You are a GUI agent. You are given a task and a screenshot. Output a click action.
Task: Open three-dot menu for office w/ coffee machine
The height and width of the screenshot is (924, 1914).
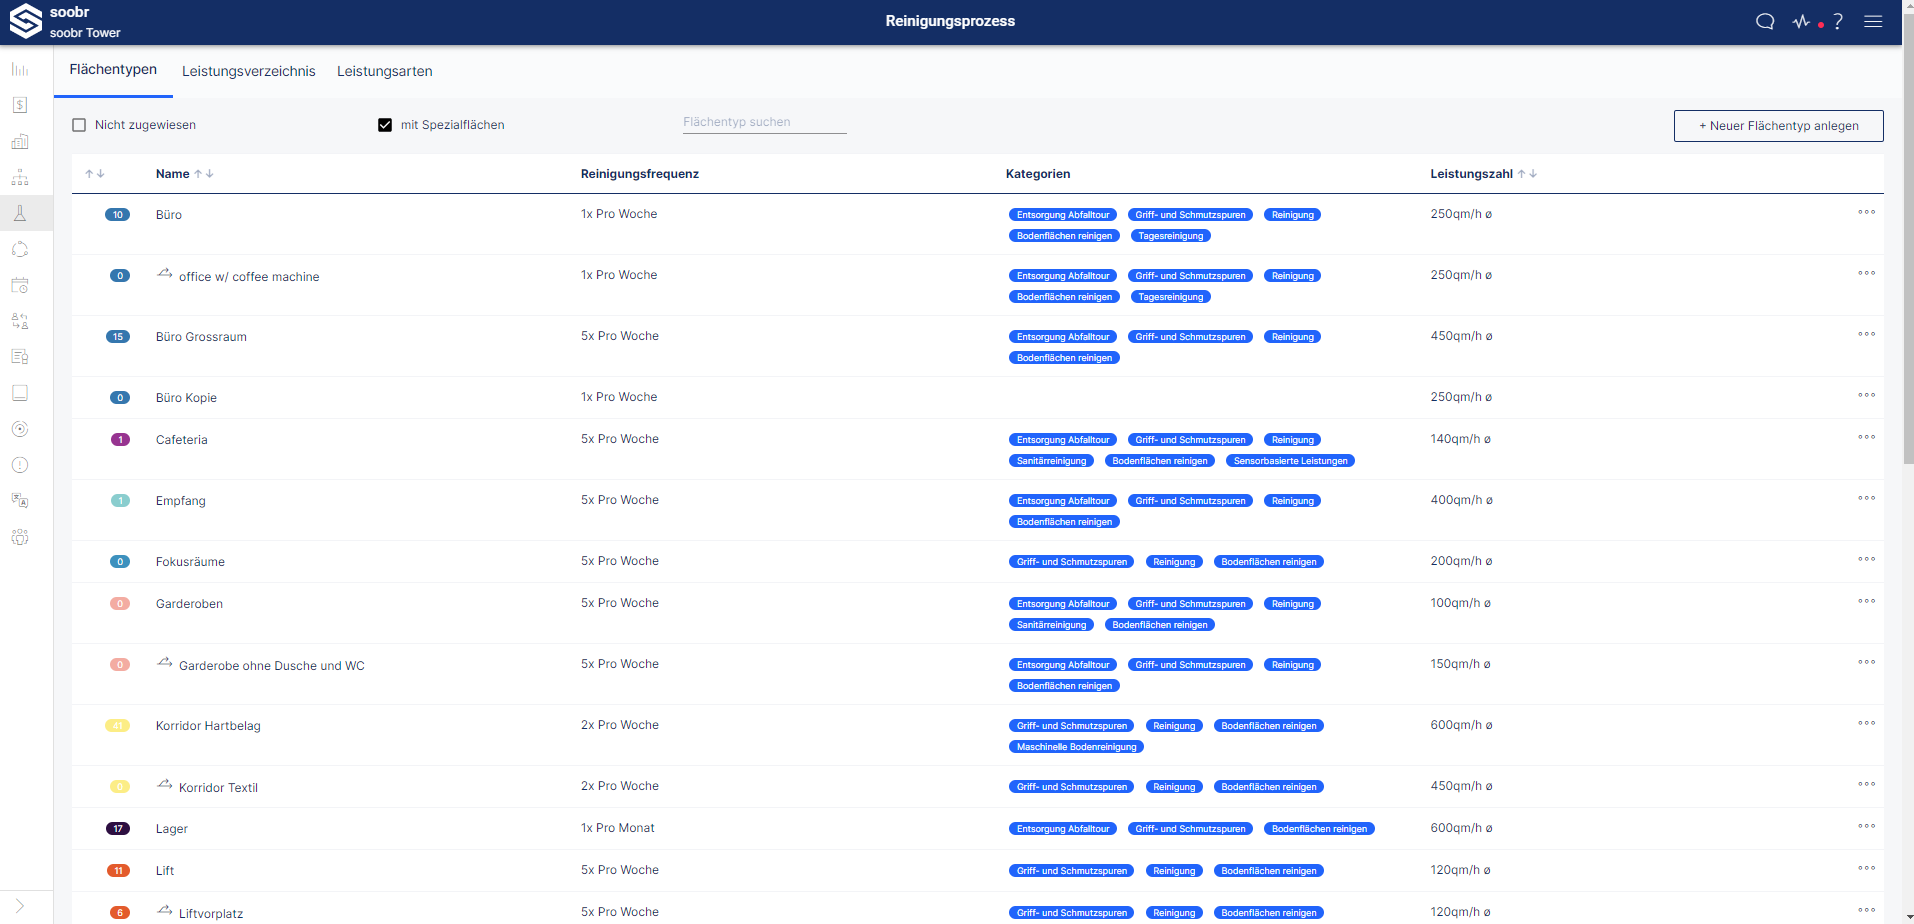click(1866, 273)
